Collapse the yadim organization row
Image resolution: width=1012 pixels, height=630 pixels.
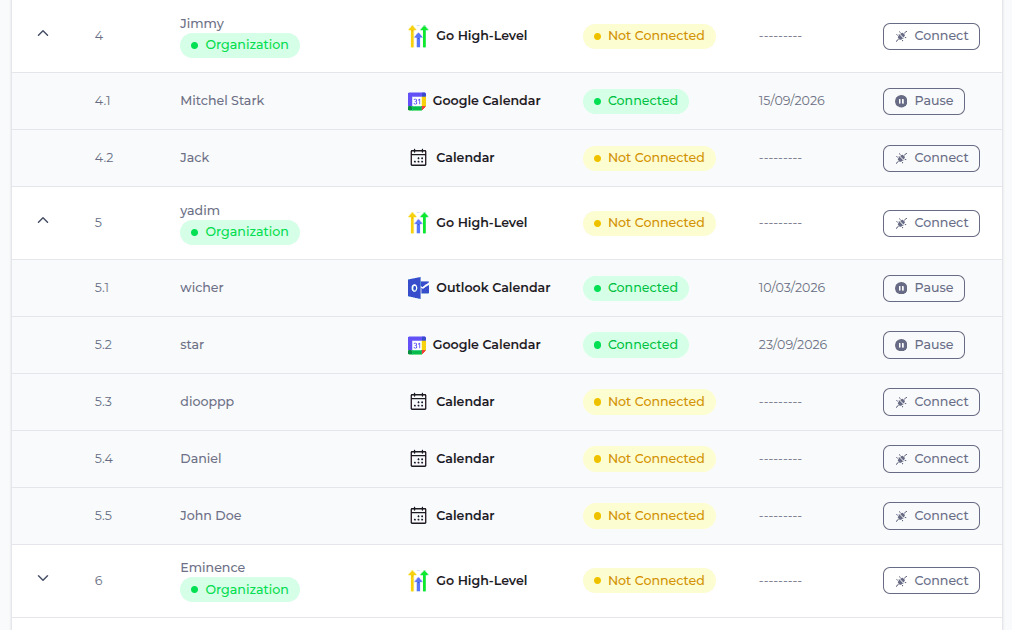click(43, 220)
